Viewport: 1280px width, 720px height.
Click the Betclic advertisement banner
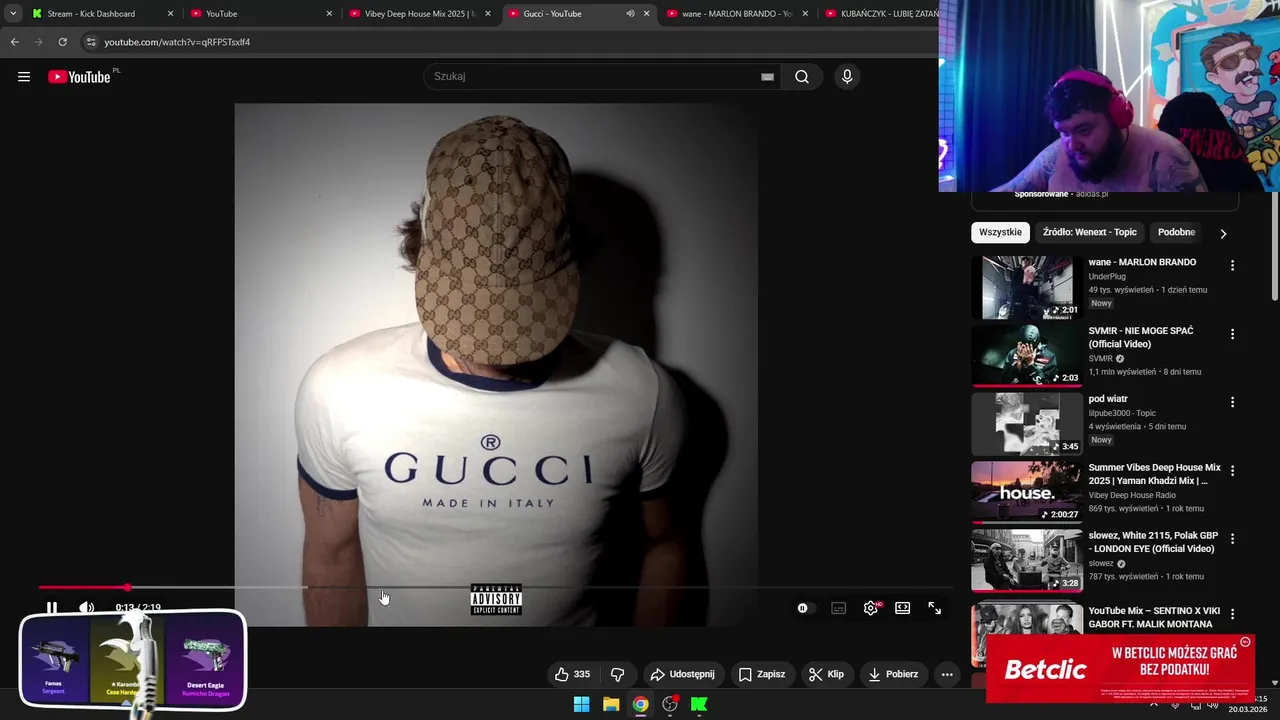(1120, 669)
